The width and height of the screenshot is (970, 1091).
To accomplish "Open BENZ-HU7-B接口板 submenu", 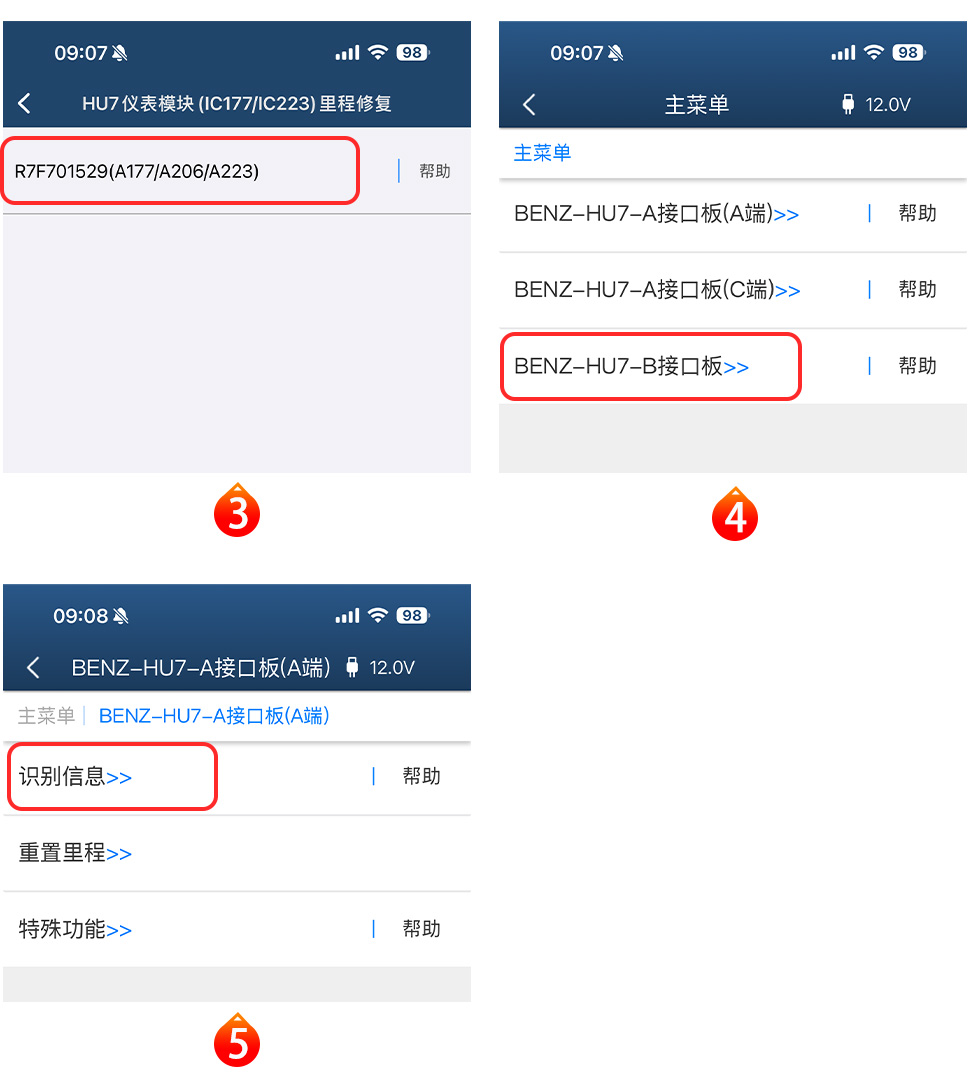I will pos(631,366).
